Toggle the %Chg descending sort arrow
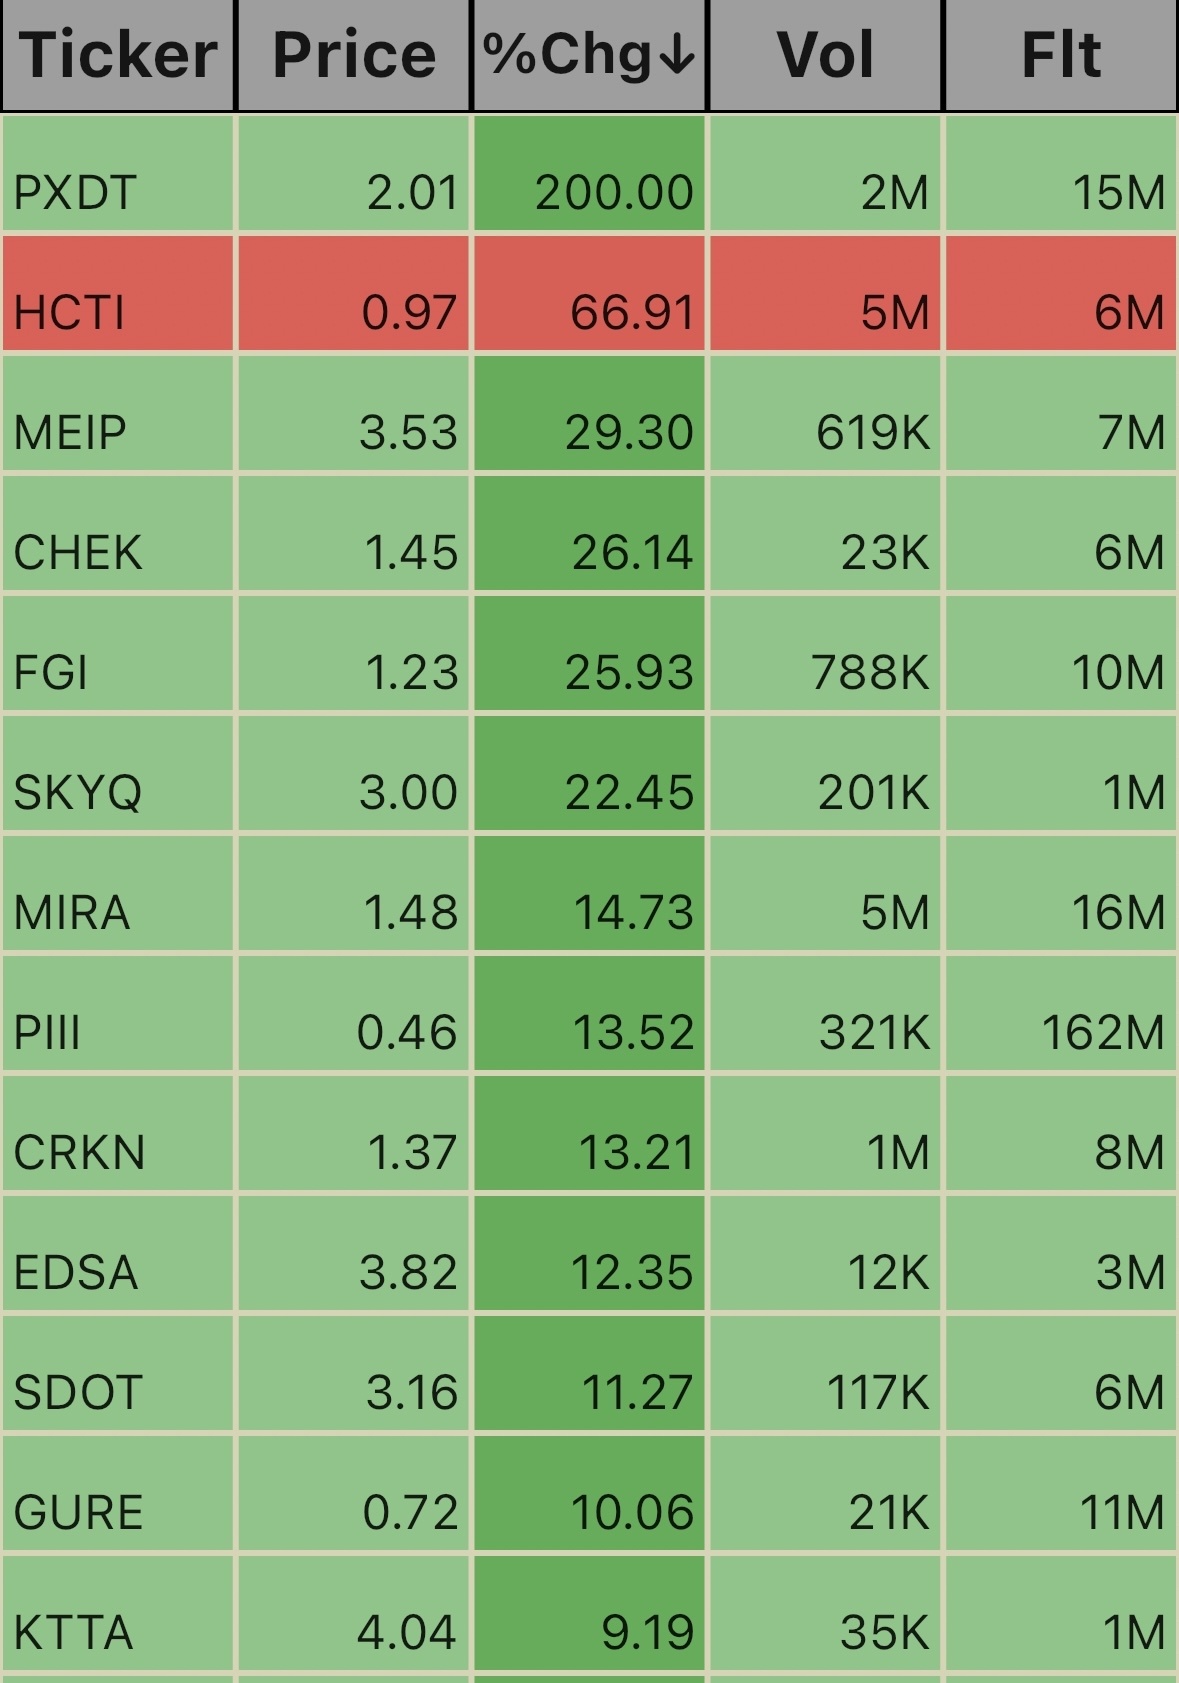The image size is (1179, 1683). [x=678, y=56]
